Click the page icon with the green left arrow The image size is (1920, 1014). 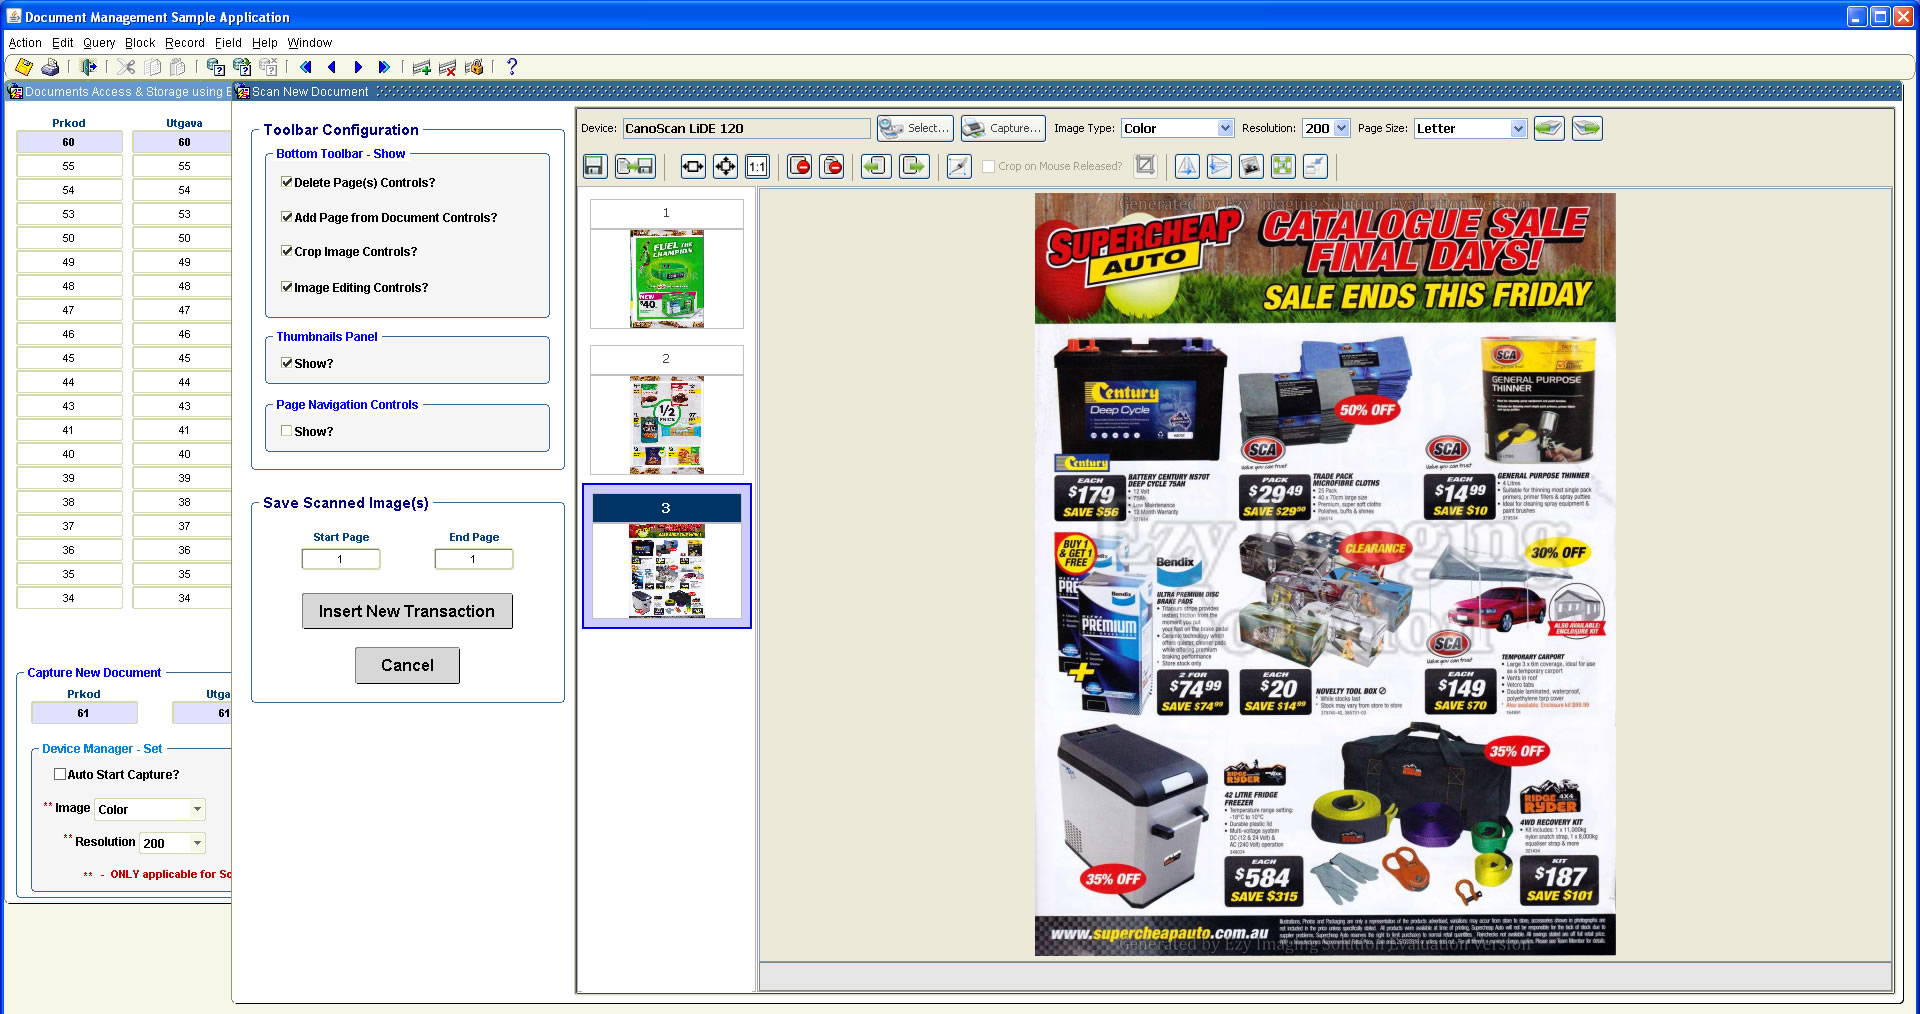click(x=876, y=166)
